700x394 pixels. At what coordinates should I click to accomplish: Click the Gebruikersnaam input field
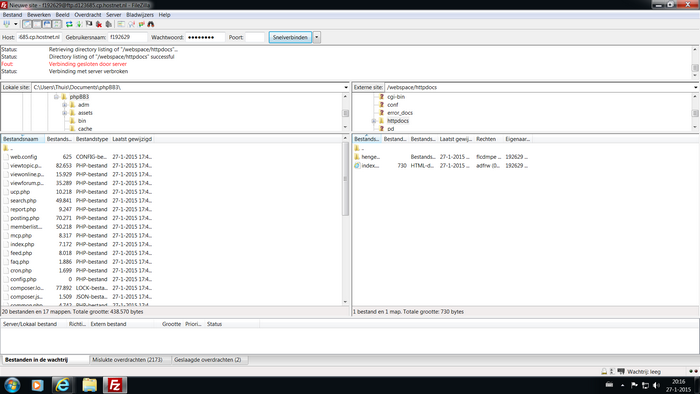tap(127, 37)
